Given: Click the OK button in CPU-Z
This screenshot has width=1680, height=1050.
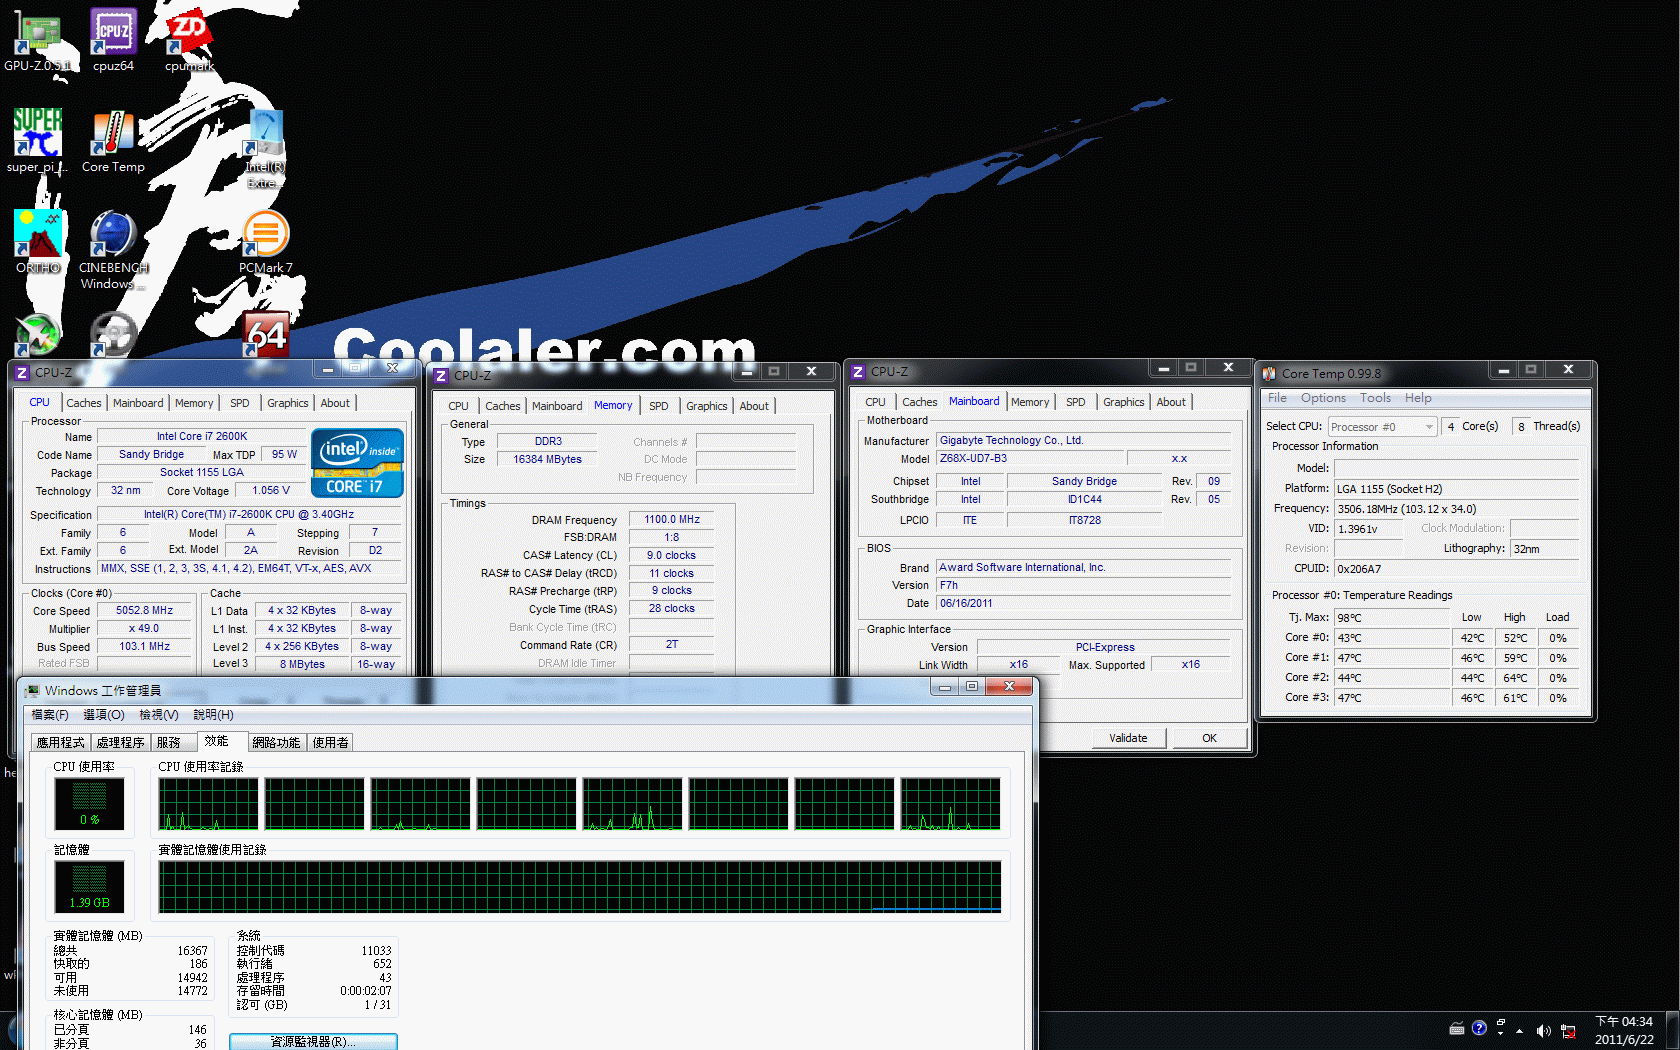Looking at the screenshot, I should pos(1209,738).
